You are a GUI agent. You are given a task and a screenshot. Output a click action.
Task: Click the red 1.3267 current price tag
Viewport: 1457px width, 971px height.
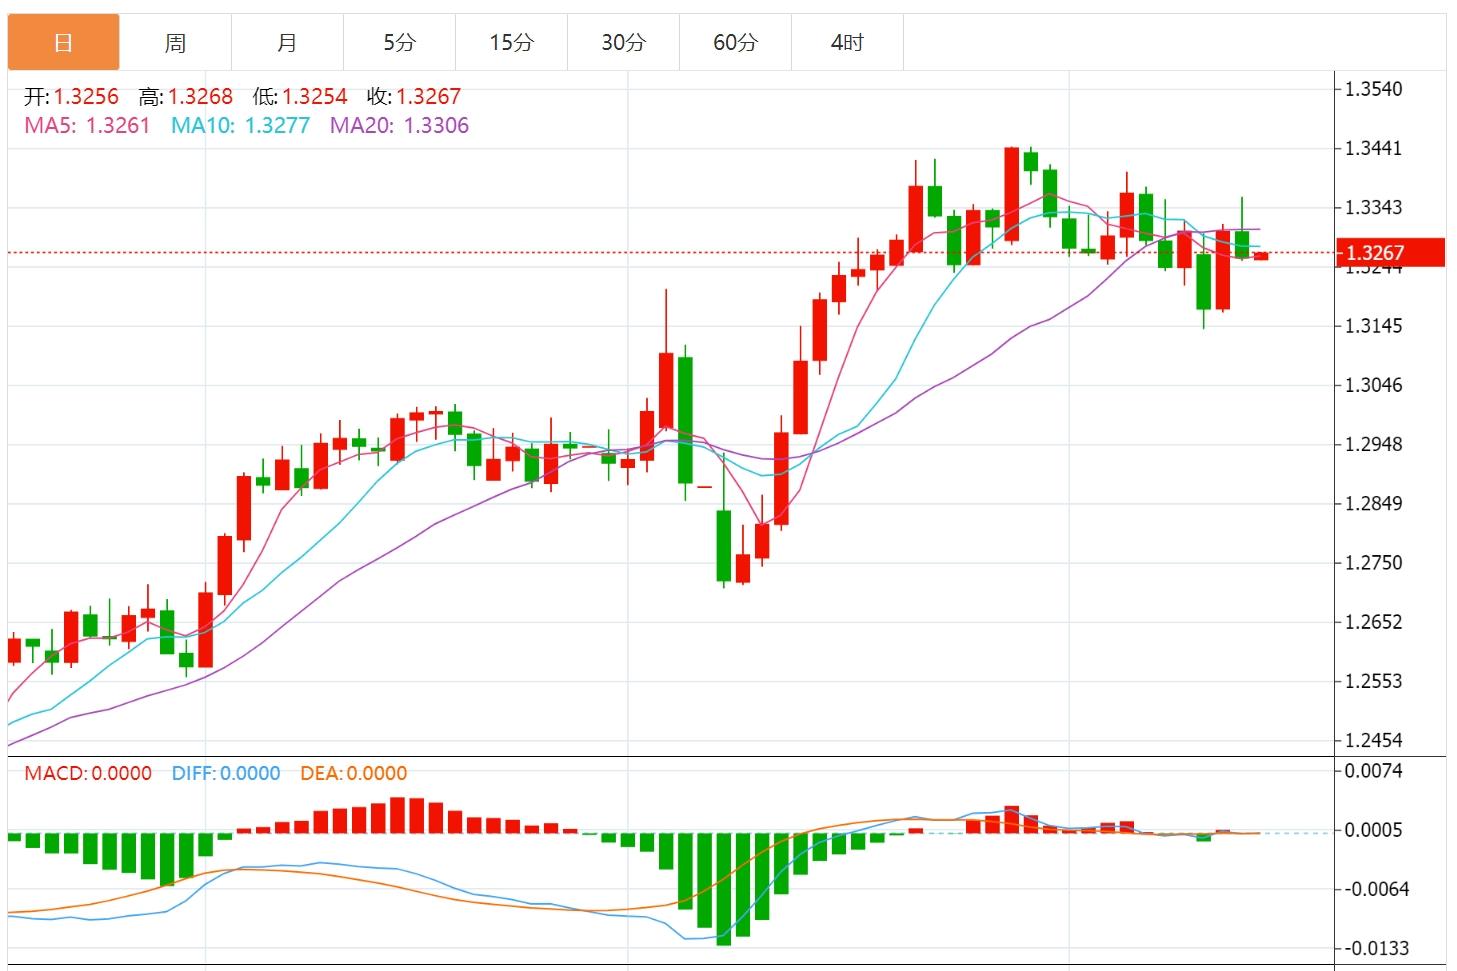click(x=1389, y=253)
